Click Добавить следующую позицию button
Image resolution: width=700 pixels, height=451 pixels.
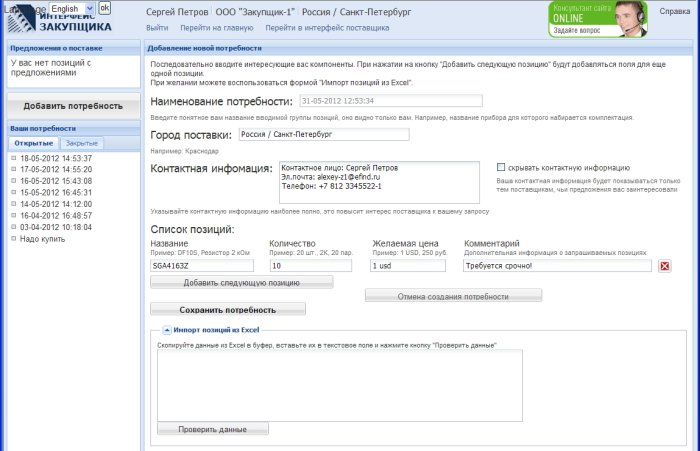242,283
